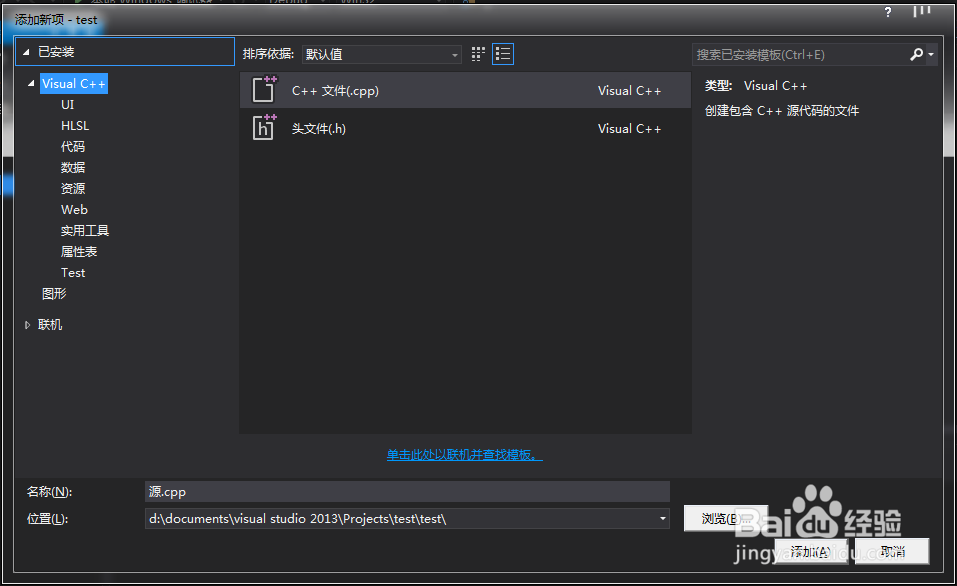Click inside the 名称 filename field

(400, 491)
